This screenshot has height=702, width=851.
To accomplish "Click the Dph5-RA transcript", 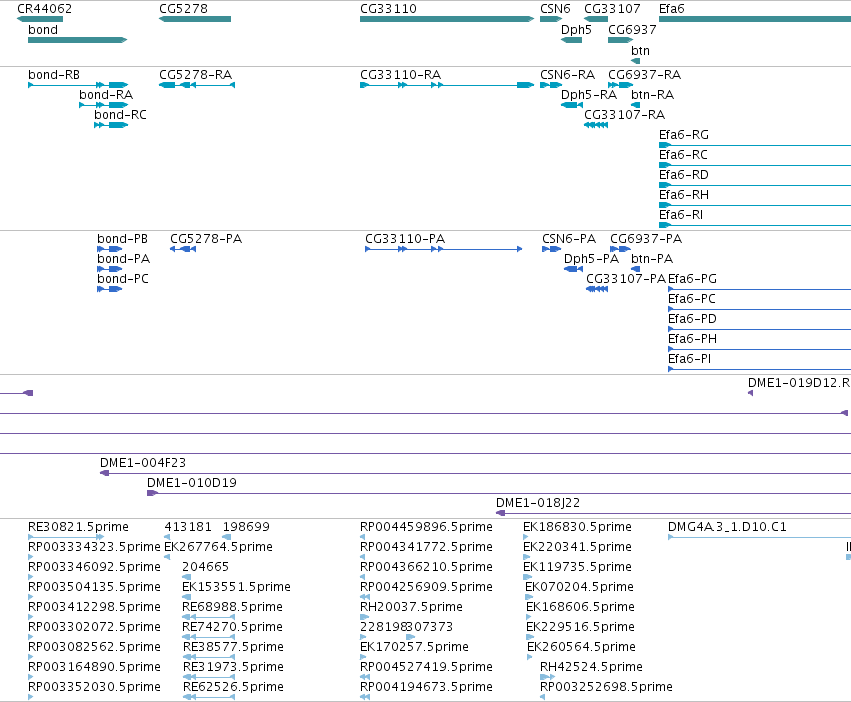I will (571, 105).
